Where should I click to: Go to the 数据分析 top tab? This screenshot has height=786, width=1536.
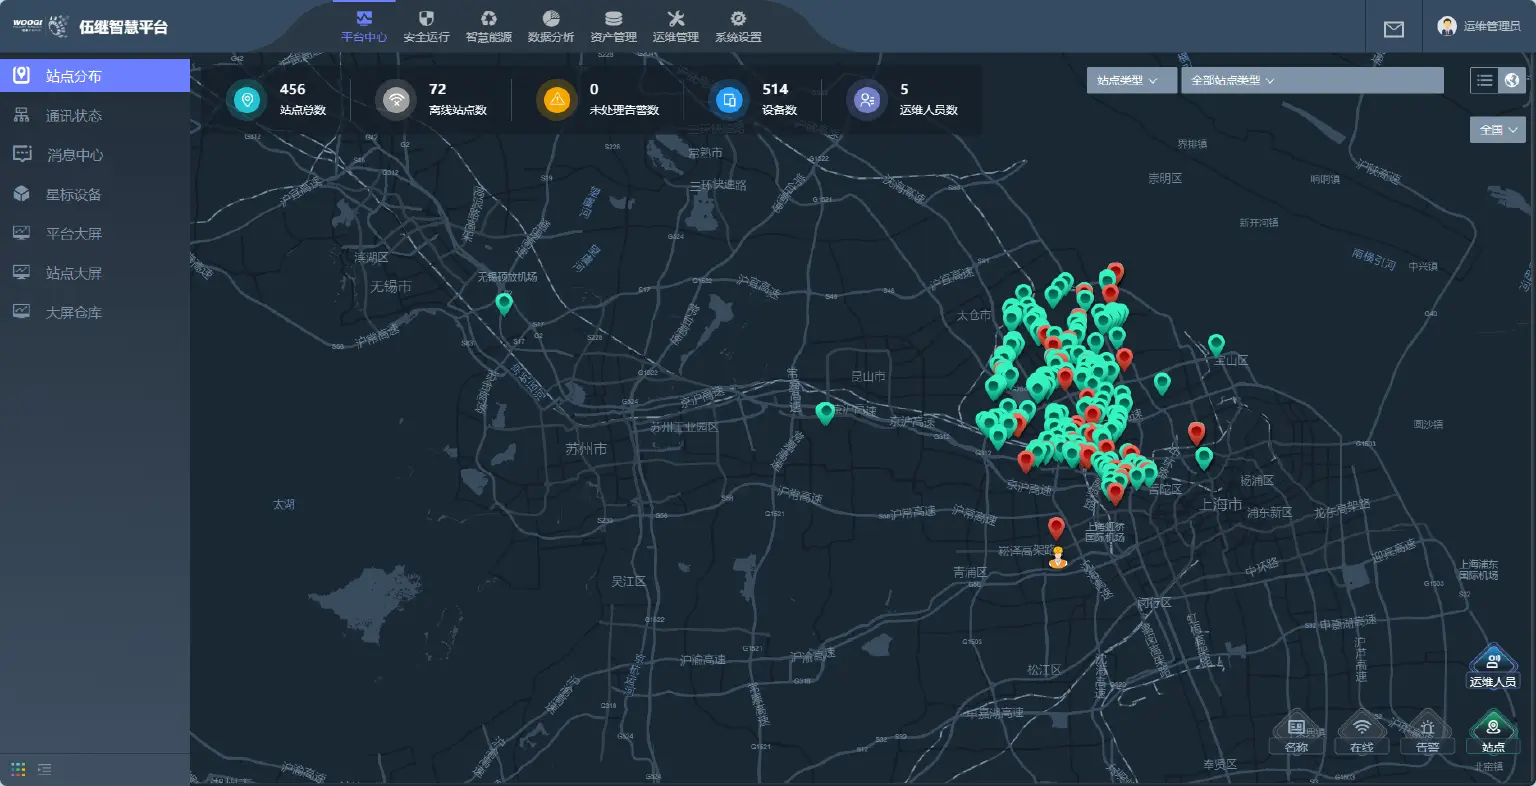551,26
